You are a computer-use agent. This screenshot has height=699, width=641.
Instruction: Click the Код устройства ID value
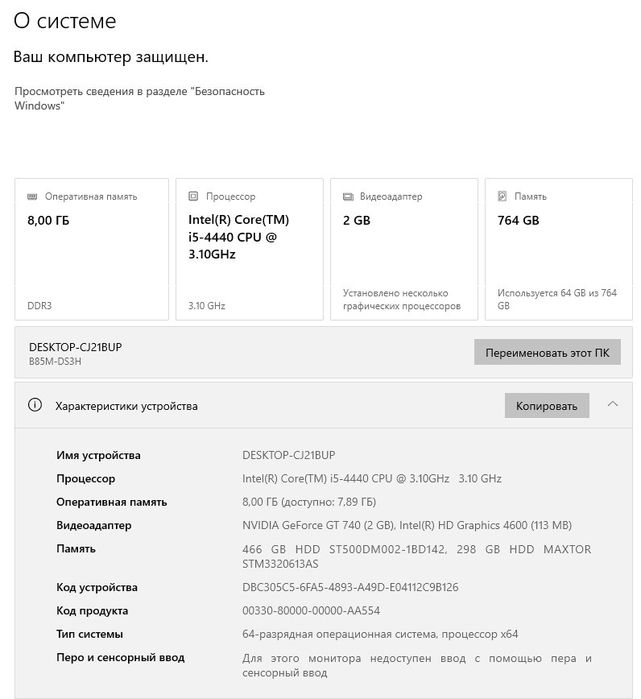coord(350,587)
